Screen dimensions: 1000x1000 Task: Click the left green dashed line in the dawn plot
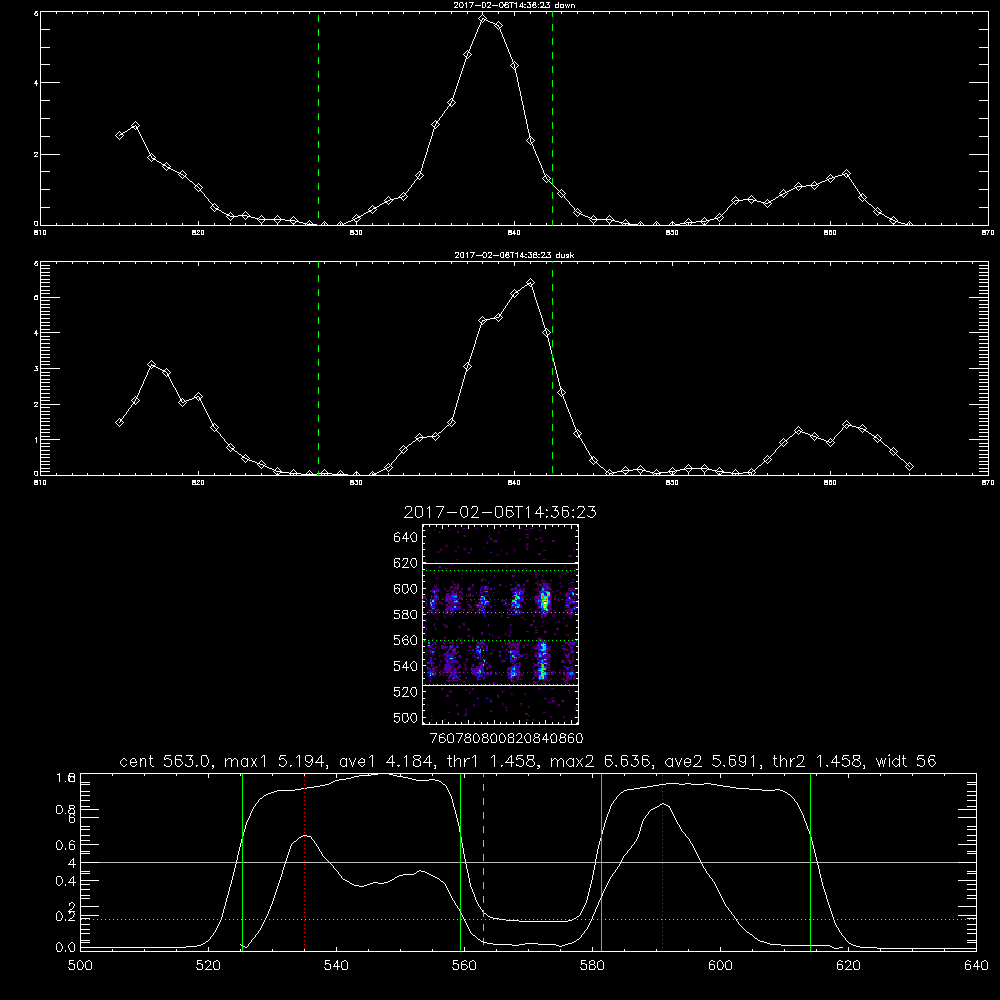pyautogui.click(x=318, y=119)
